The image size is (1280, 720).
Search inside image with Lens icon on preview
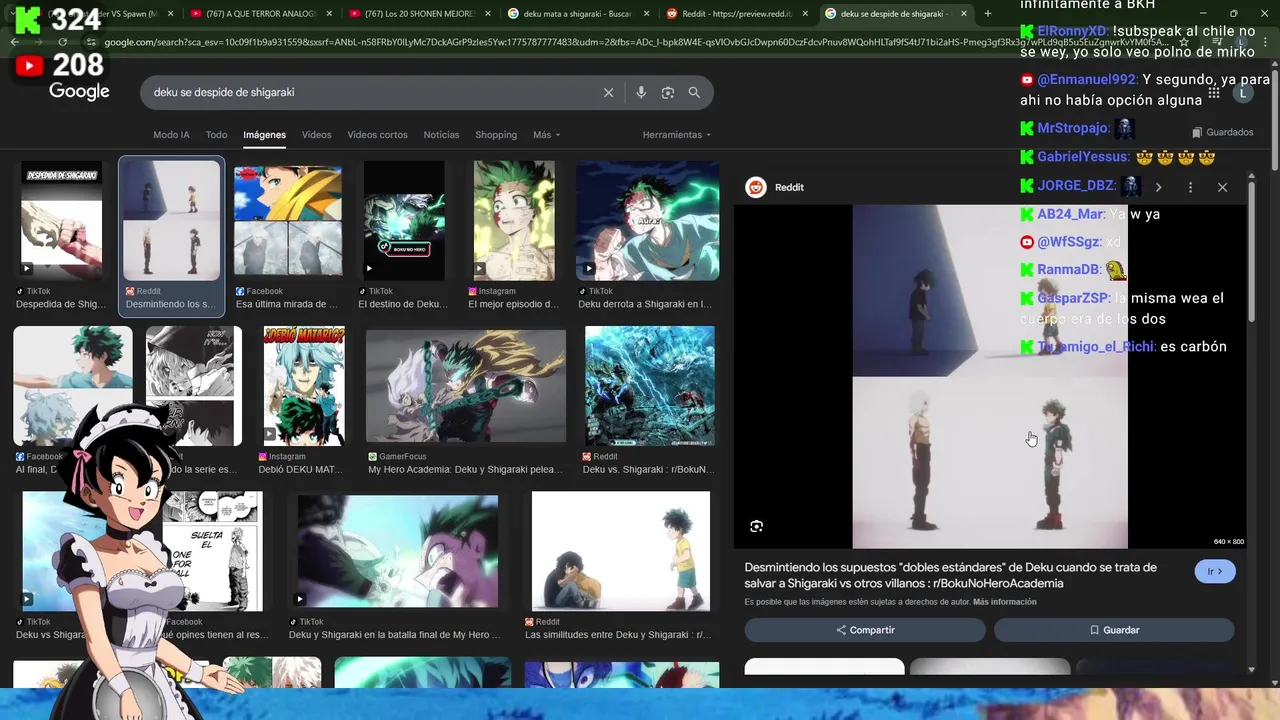[756, 526]
